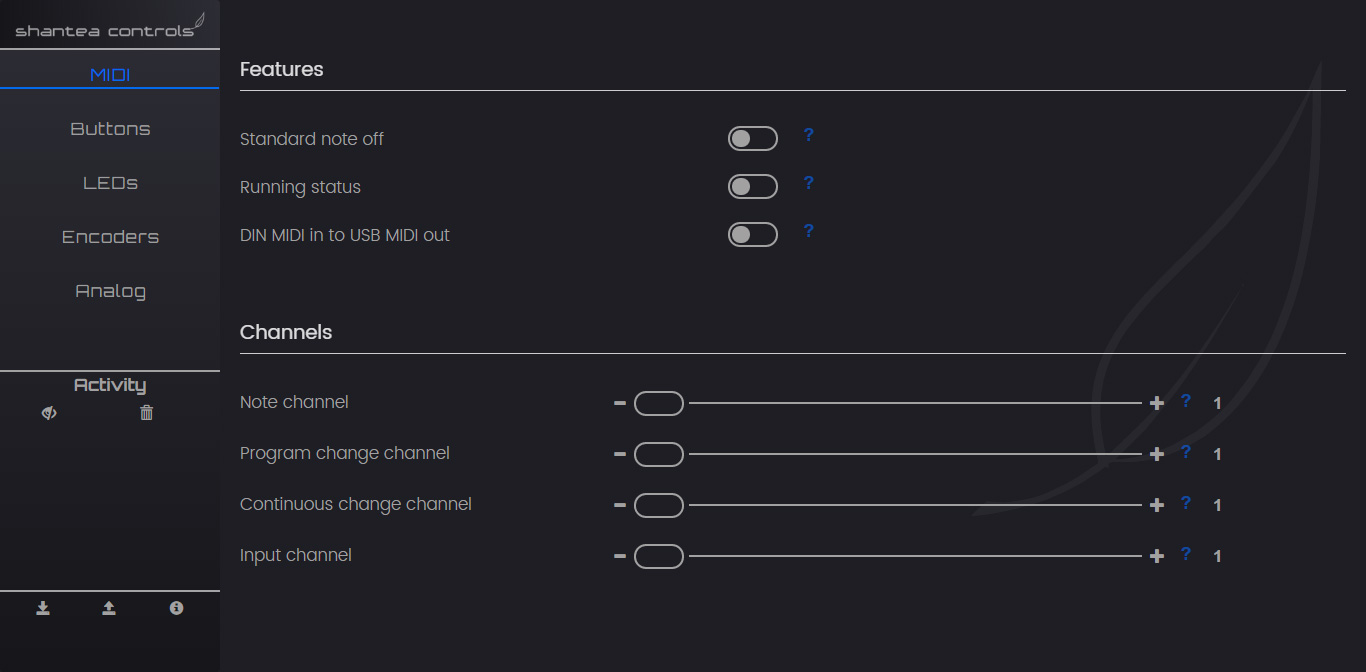Toggle MIDI activity visibility with the eye icon

48,412
